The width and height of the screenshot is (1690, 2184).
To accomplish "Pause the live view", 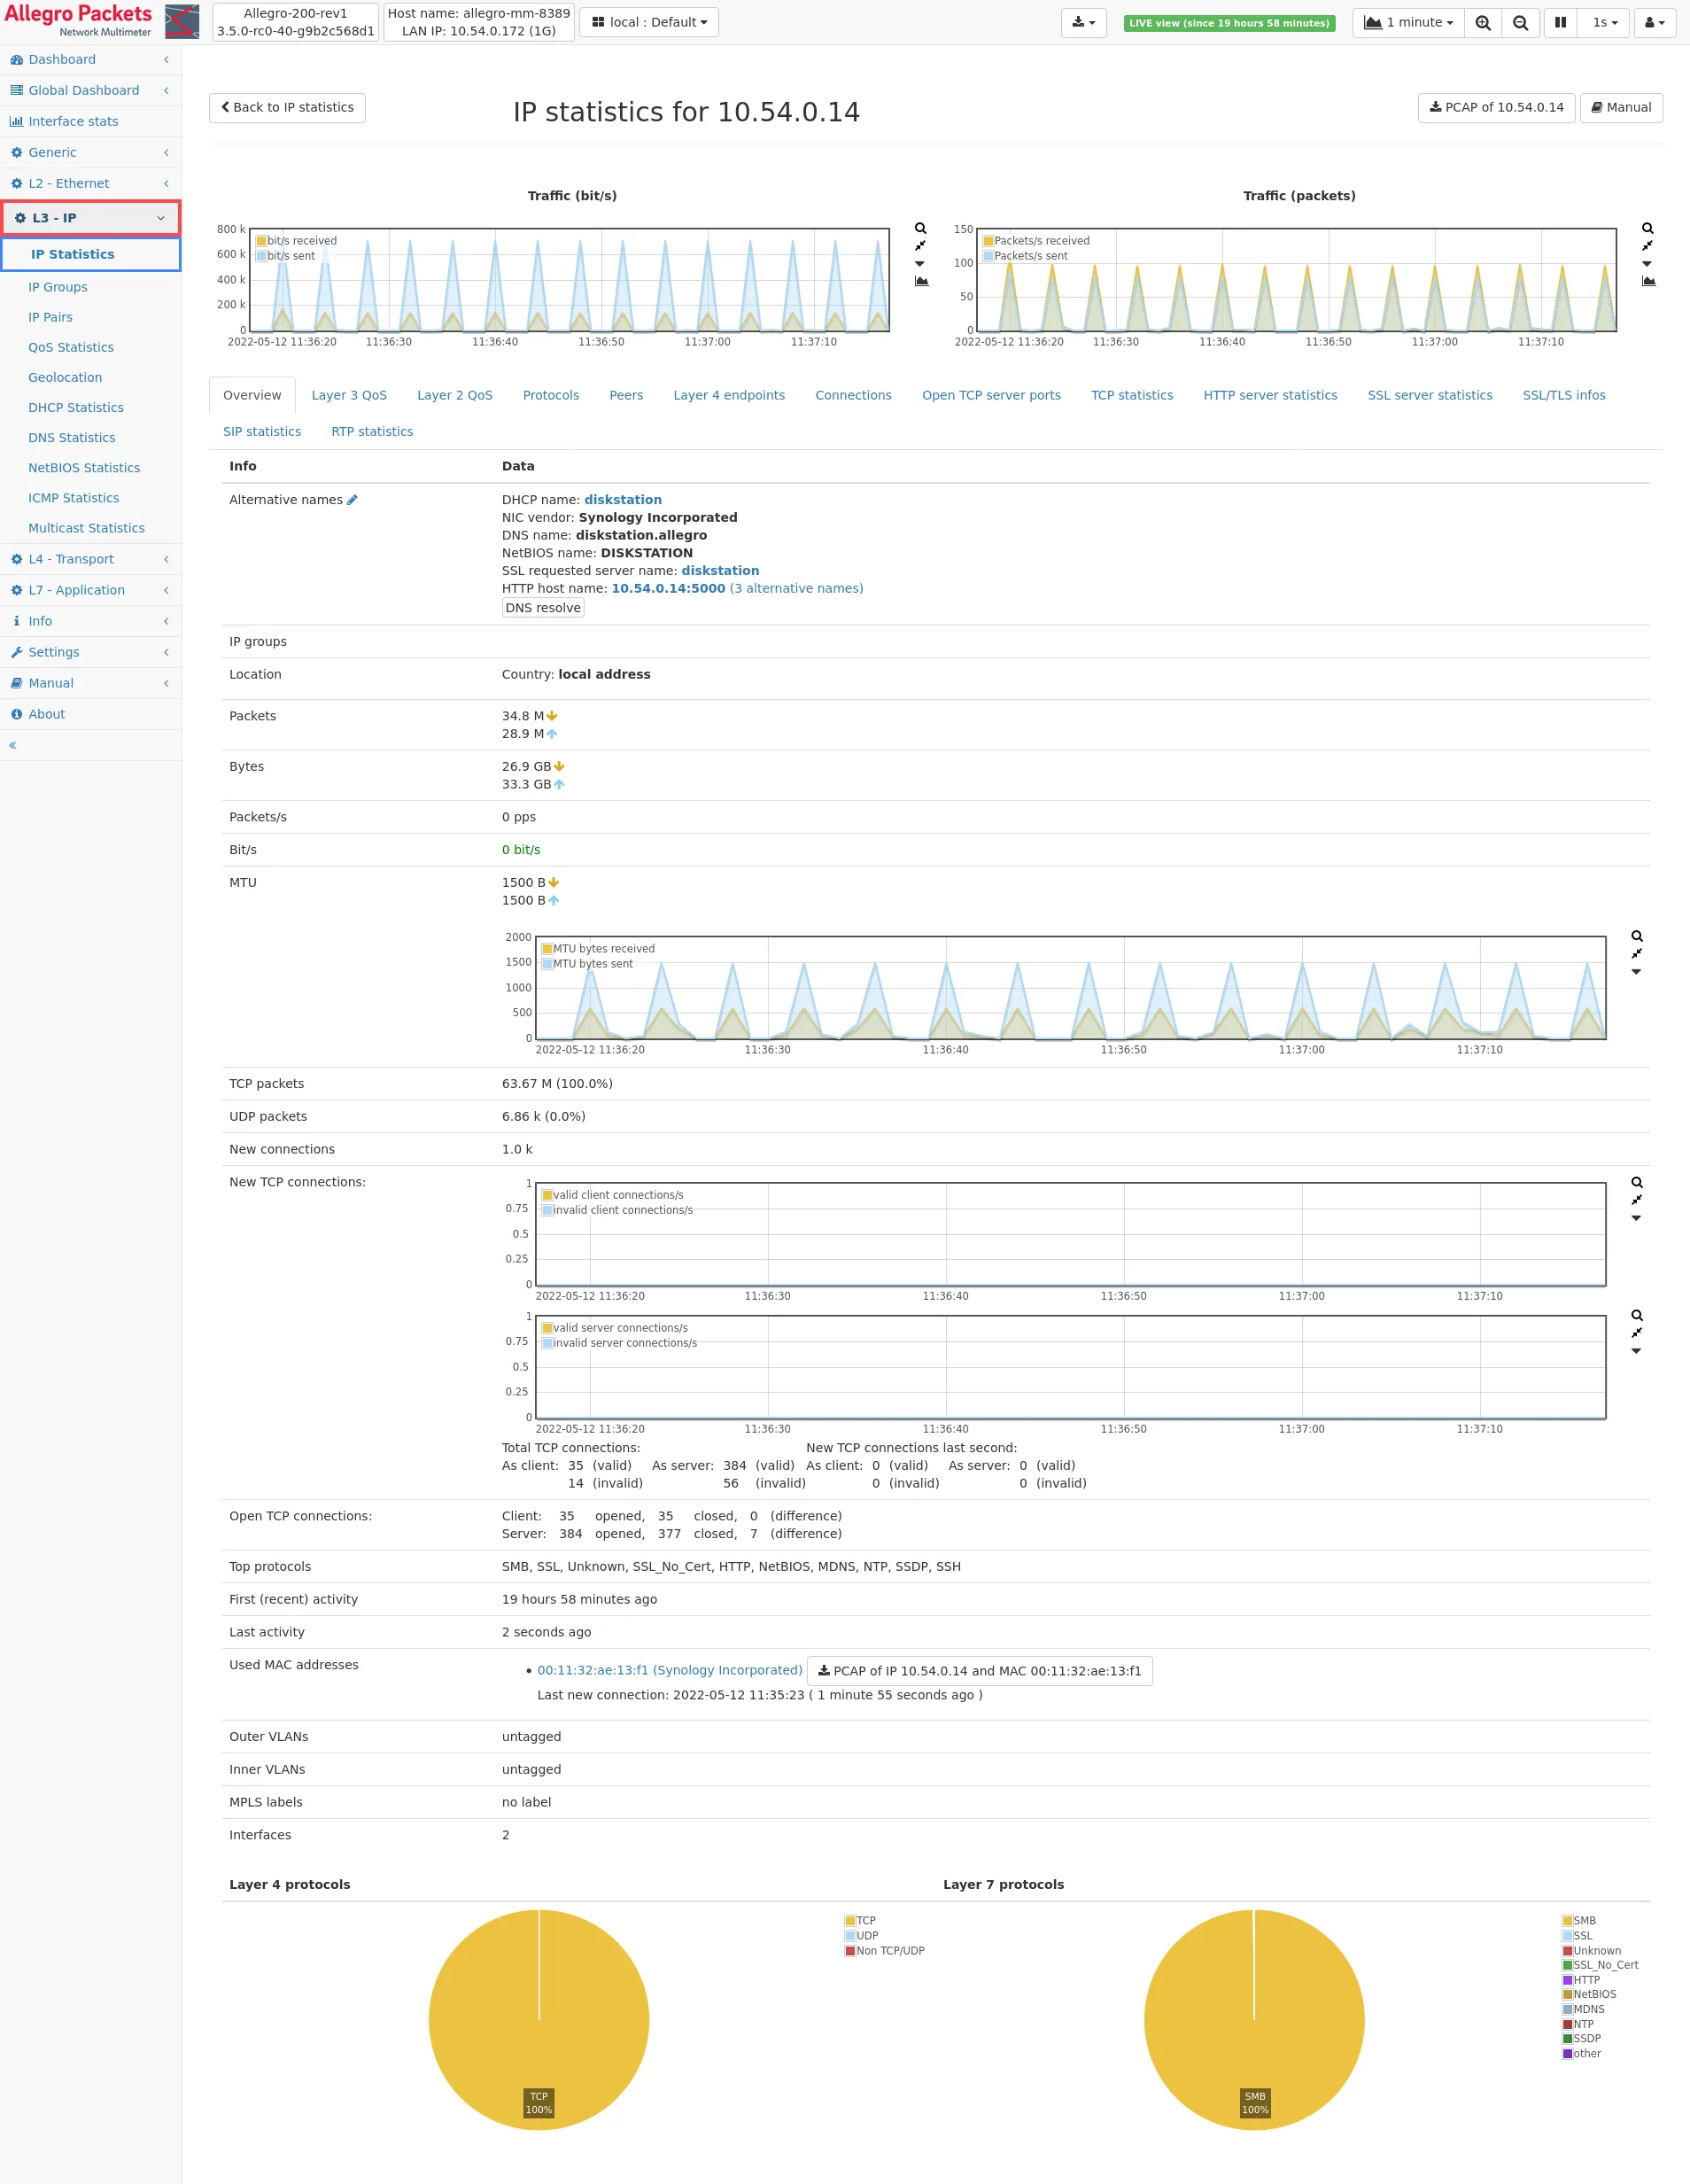I will click(1560, 23).
